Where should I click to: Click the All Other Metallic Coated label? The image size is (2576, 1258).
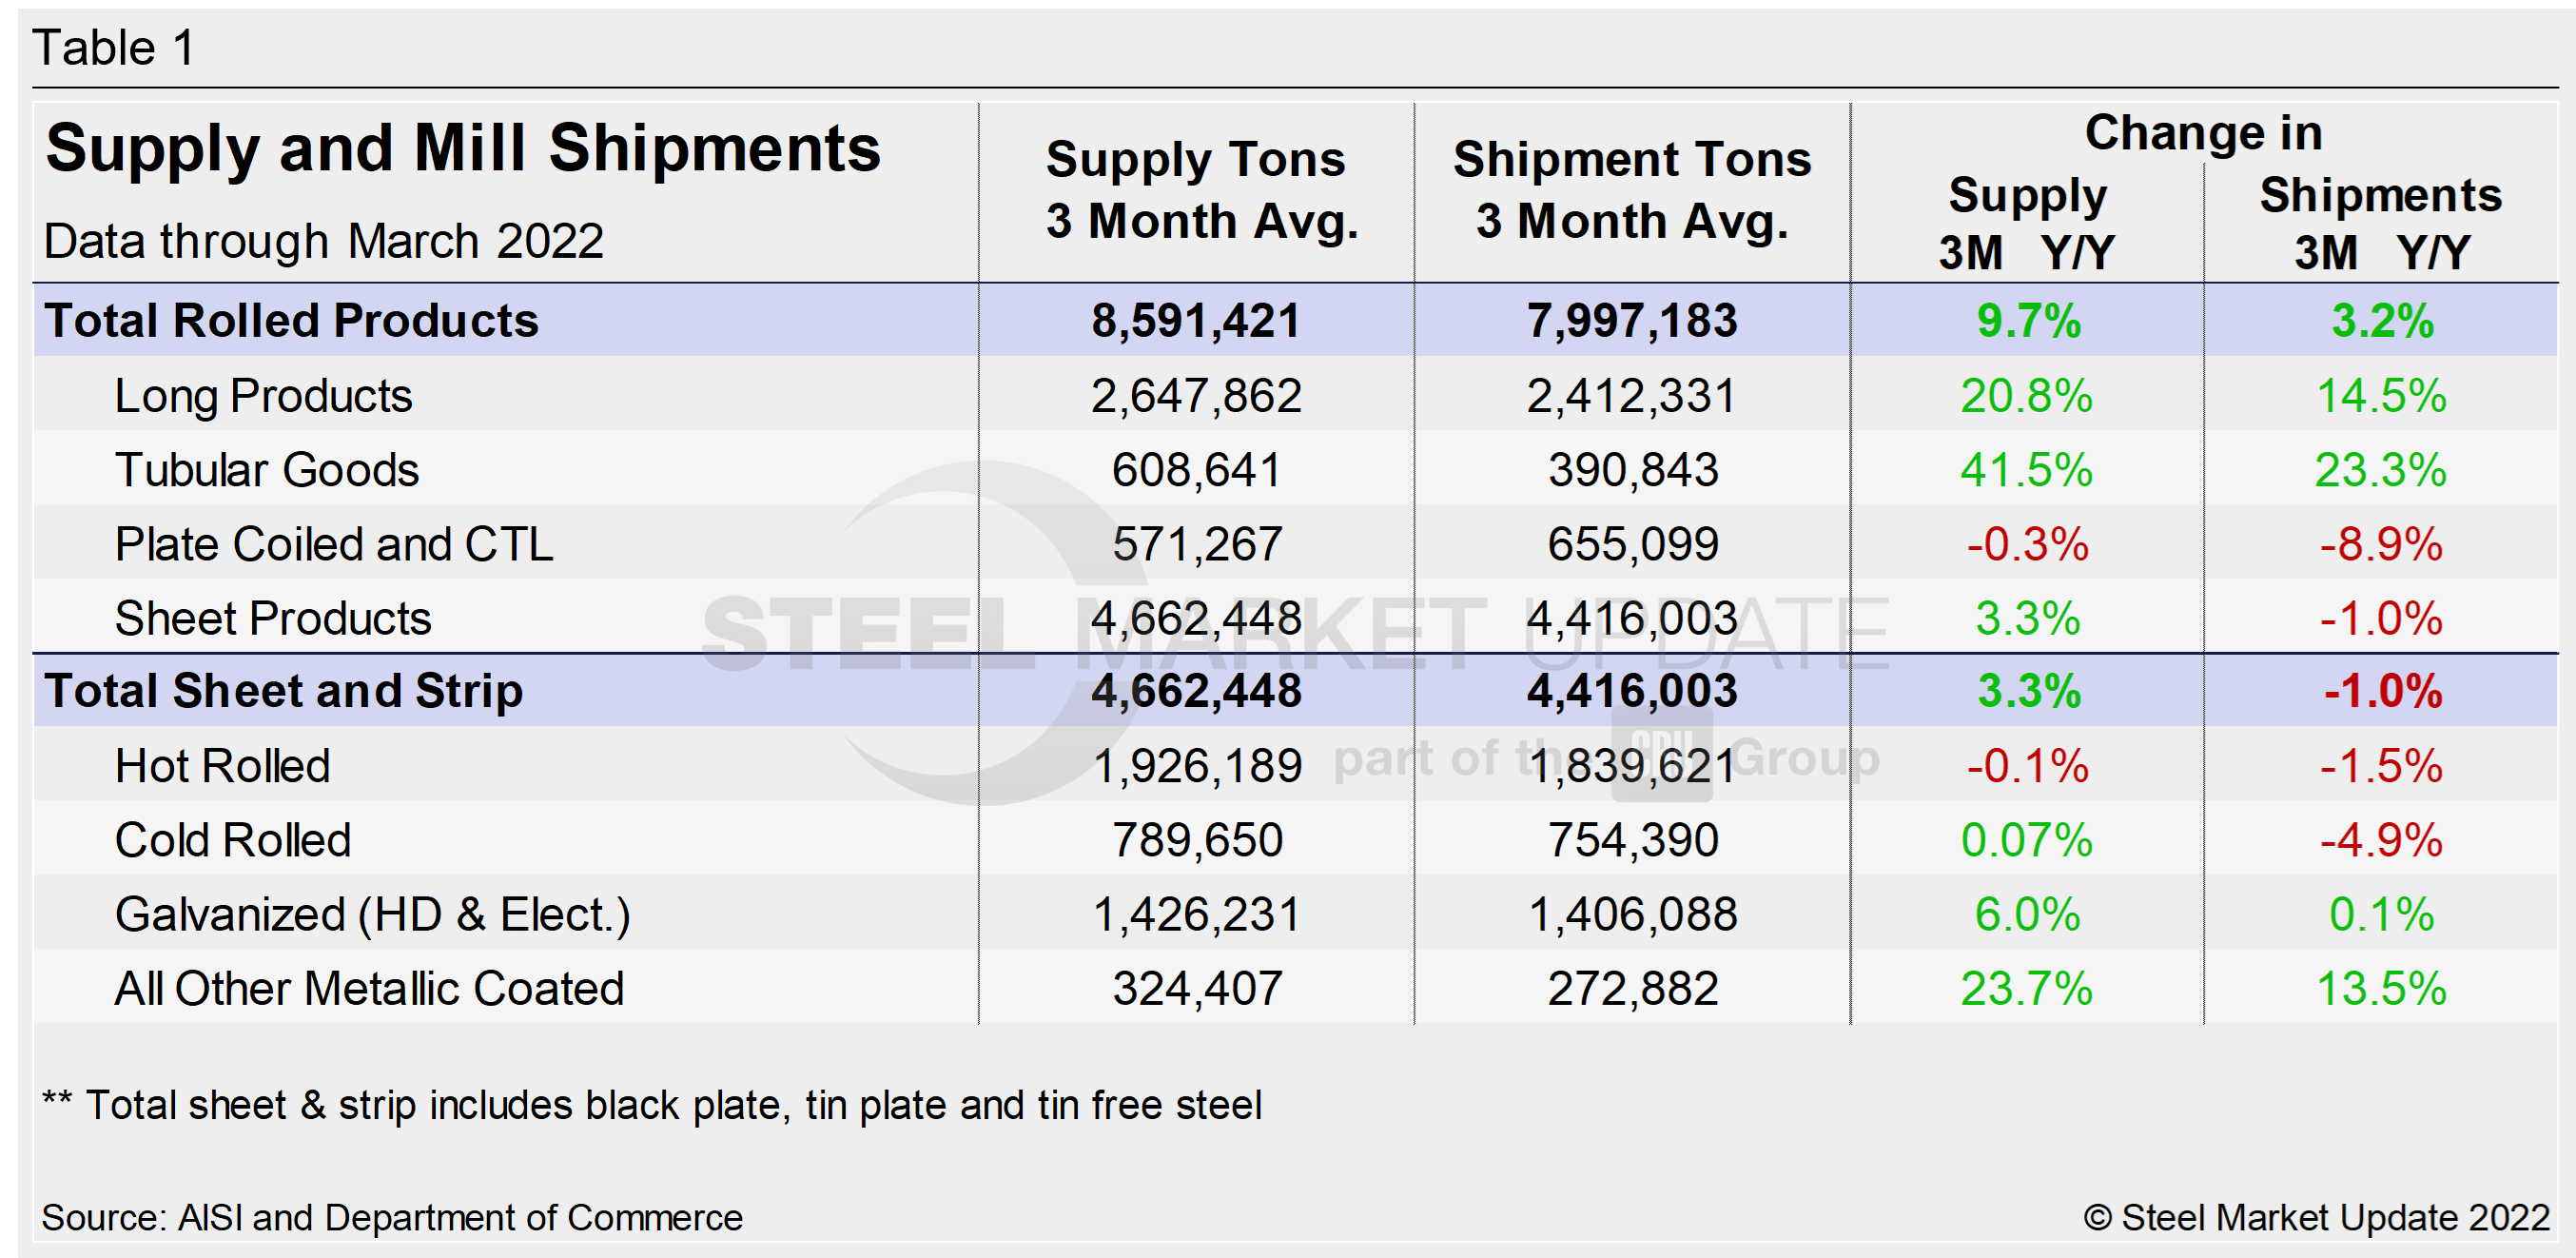point(369,988)
